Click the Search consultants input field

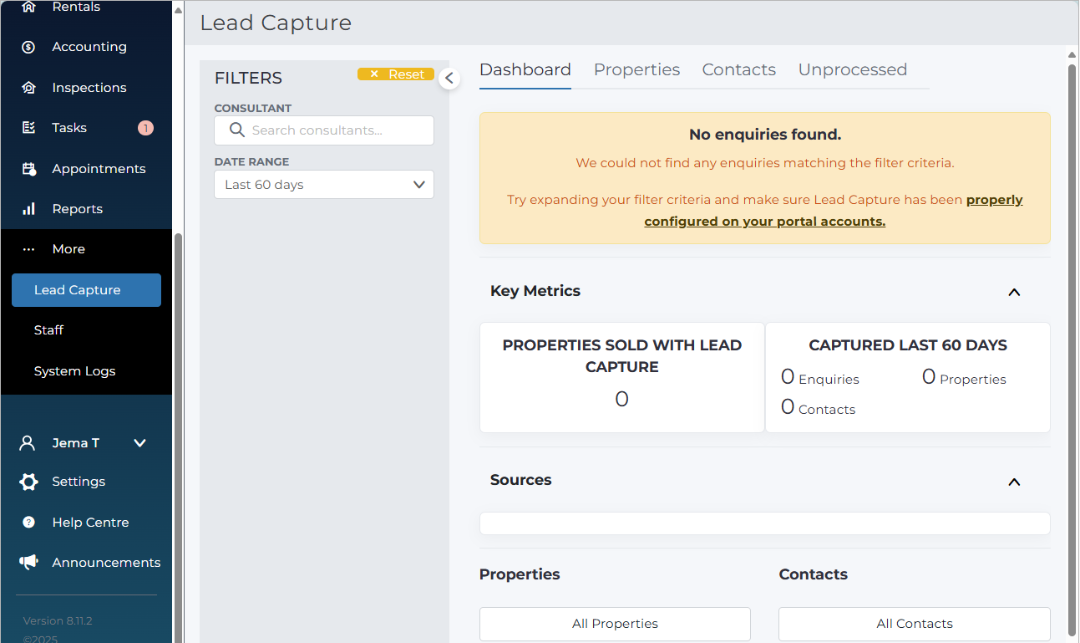click(x=324, y=130)
